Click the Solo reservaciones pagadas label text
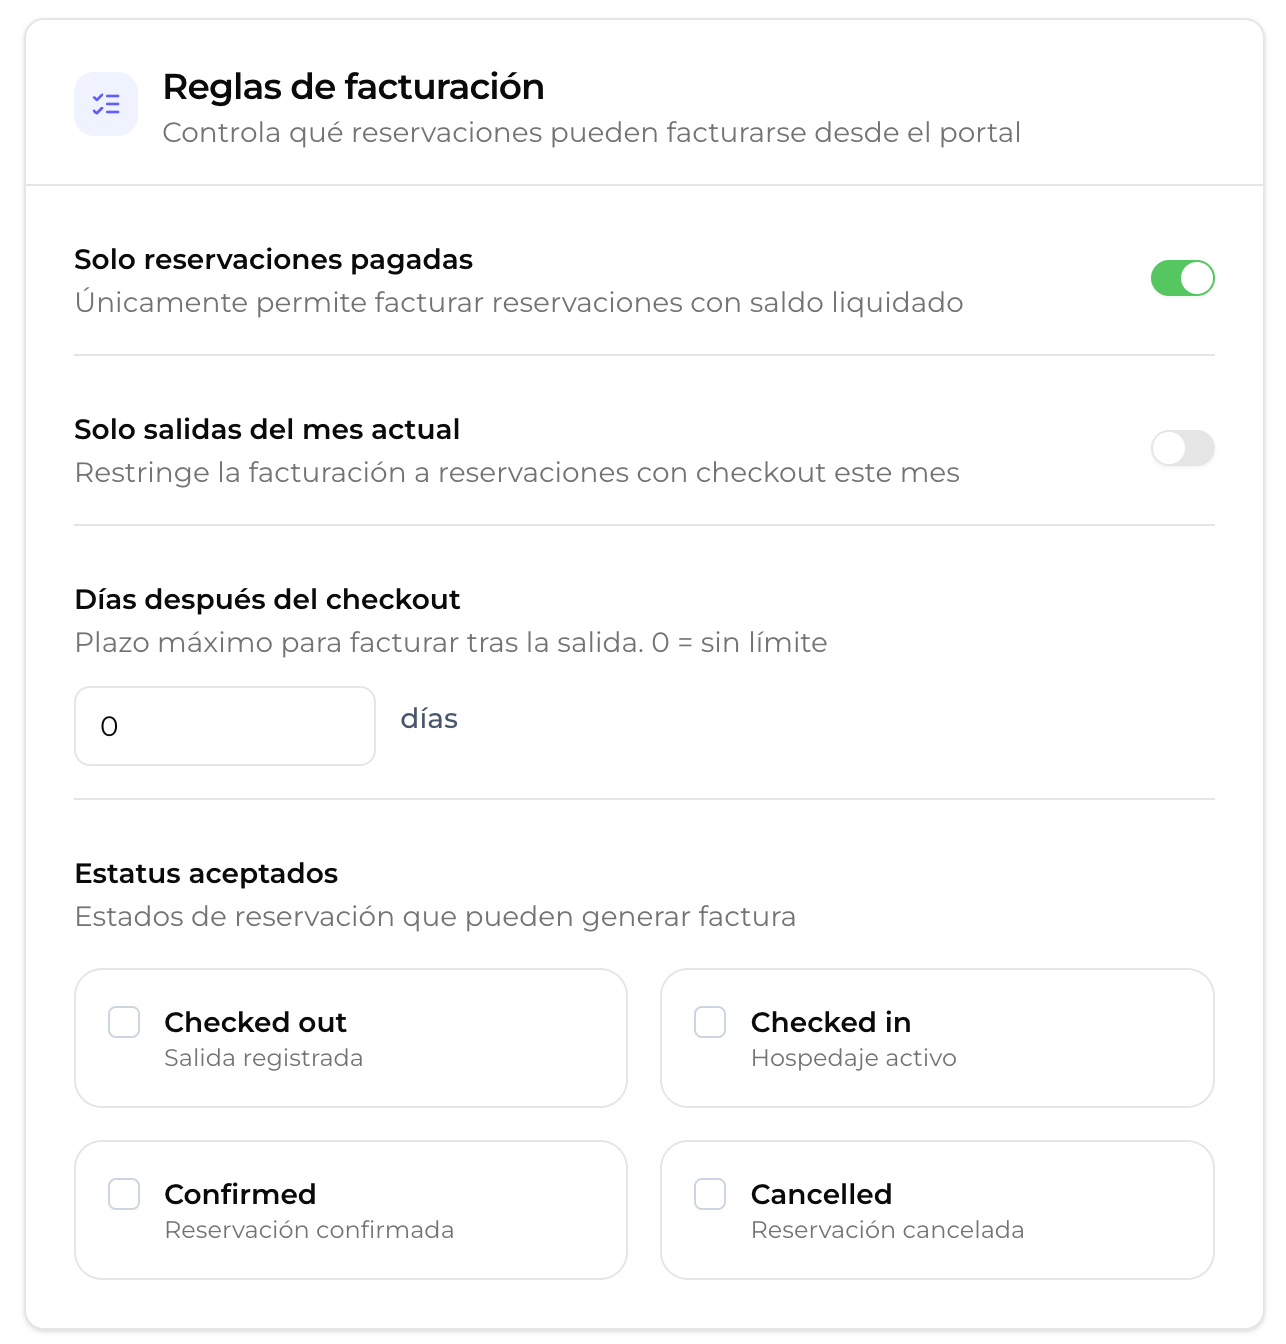The image size is (1286, 1344). [274, 260]
